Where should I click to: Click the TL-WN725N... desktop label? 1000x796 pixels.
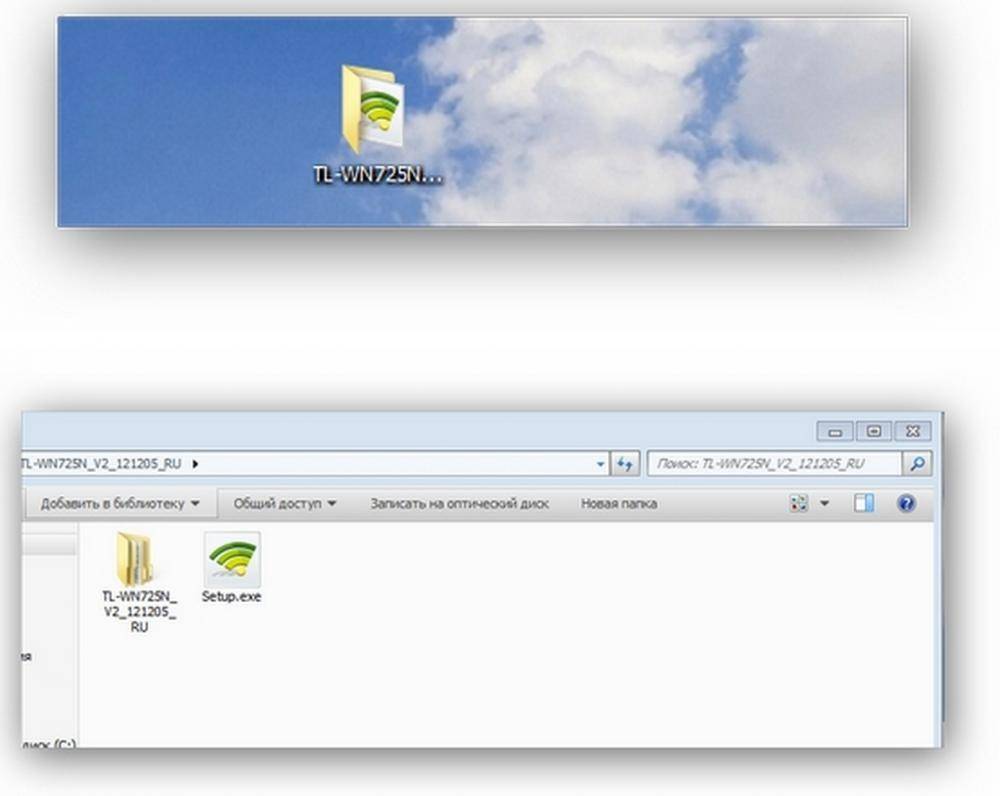click(378, 175)
